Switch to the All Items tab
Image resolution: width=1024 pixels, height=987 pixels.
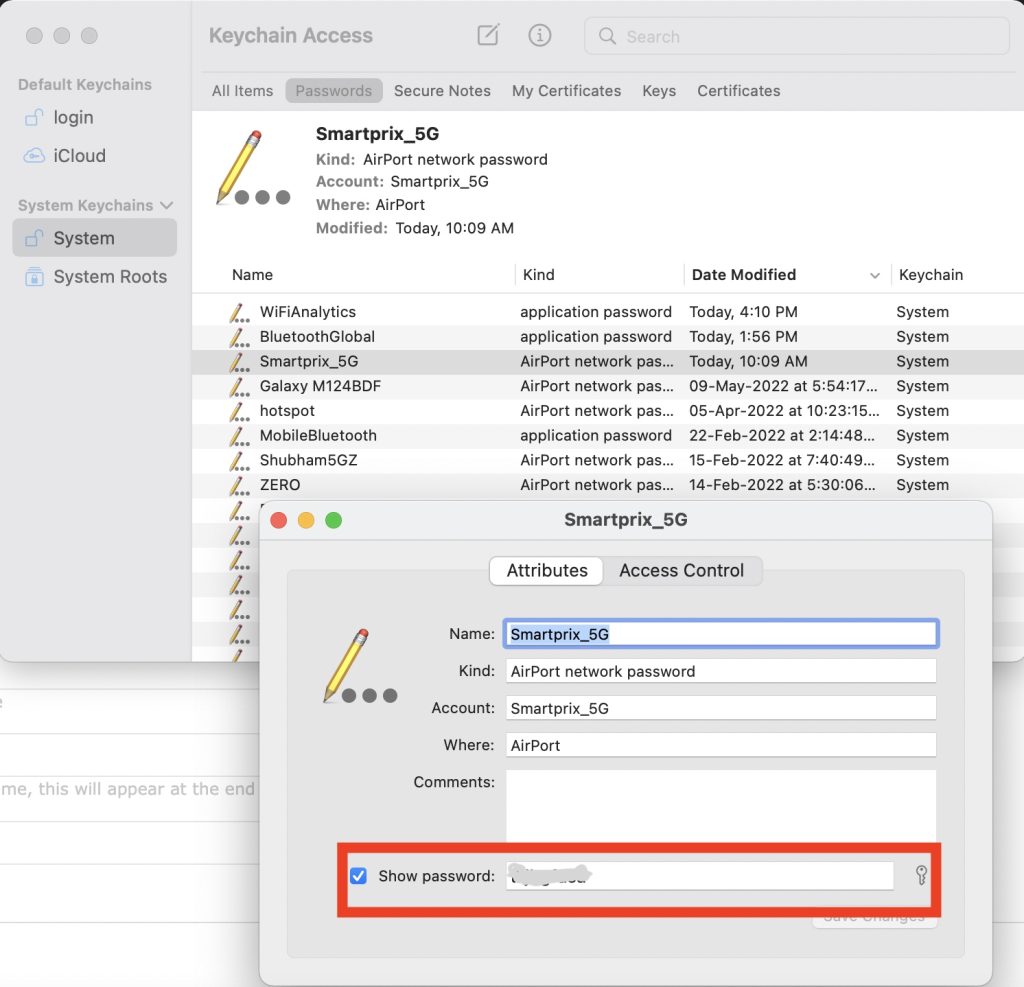point(242,91)
